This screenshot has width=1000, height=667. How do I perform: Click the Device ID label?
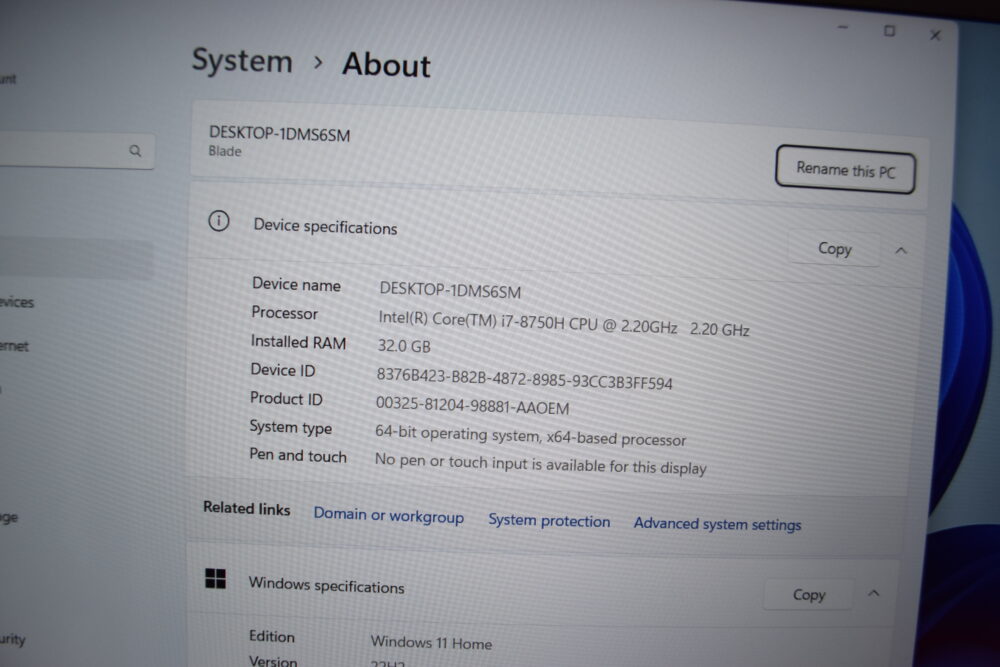(283, 370)
